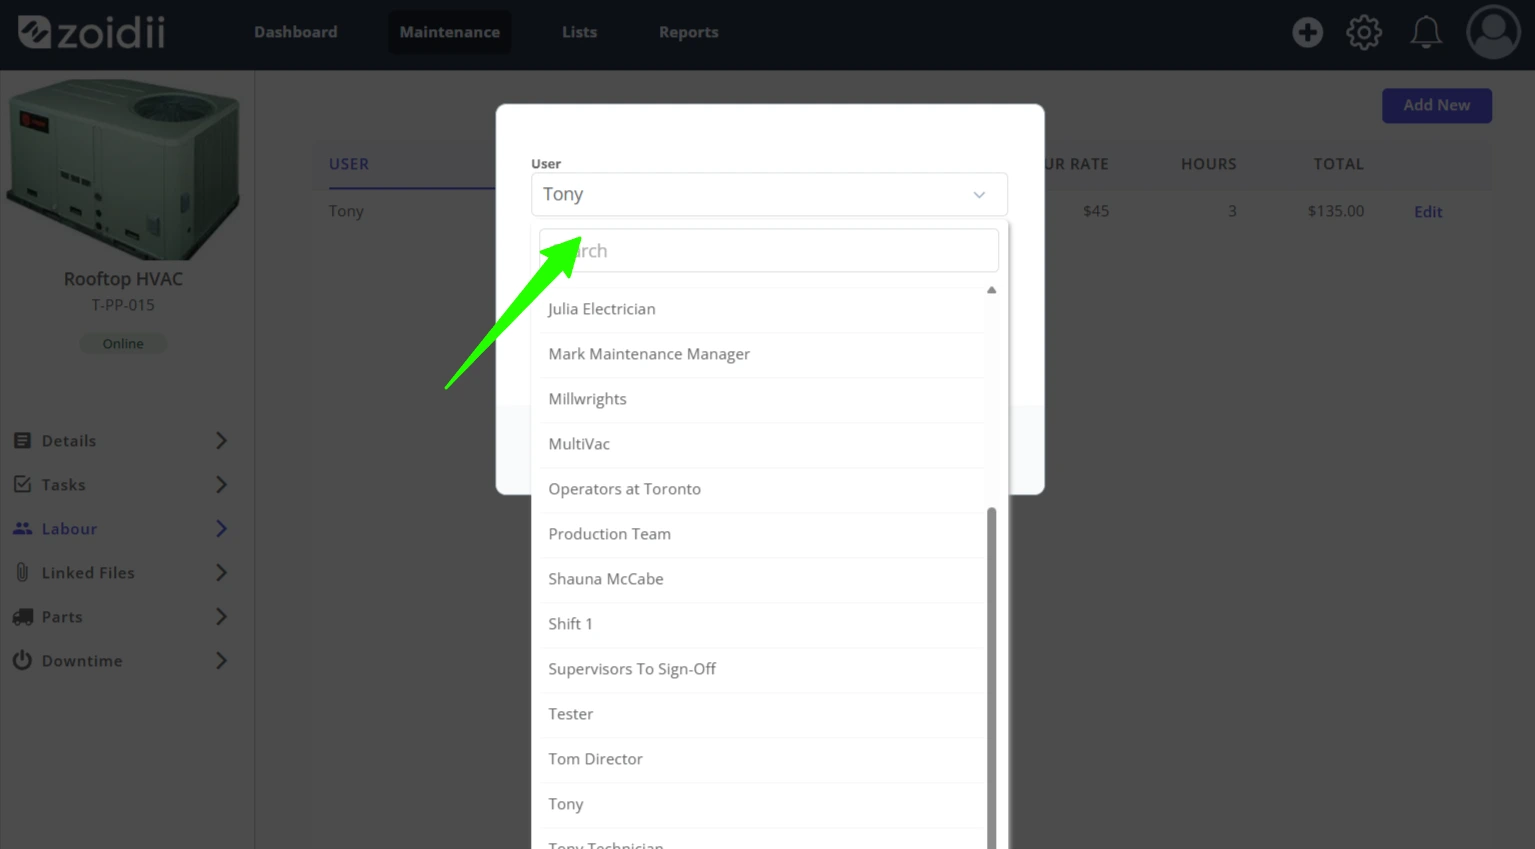This screenshot has width=1535, height=849.
Task: Expand the Details section chevron
Action: pyautogui.click(x=221, y=440)
